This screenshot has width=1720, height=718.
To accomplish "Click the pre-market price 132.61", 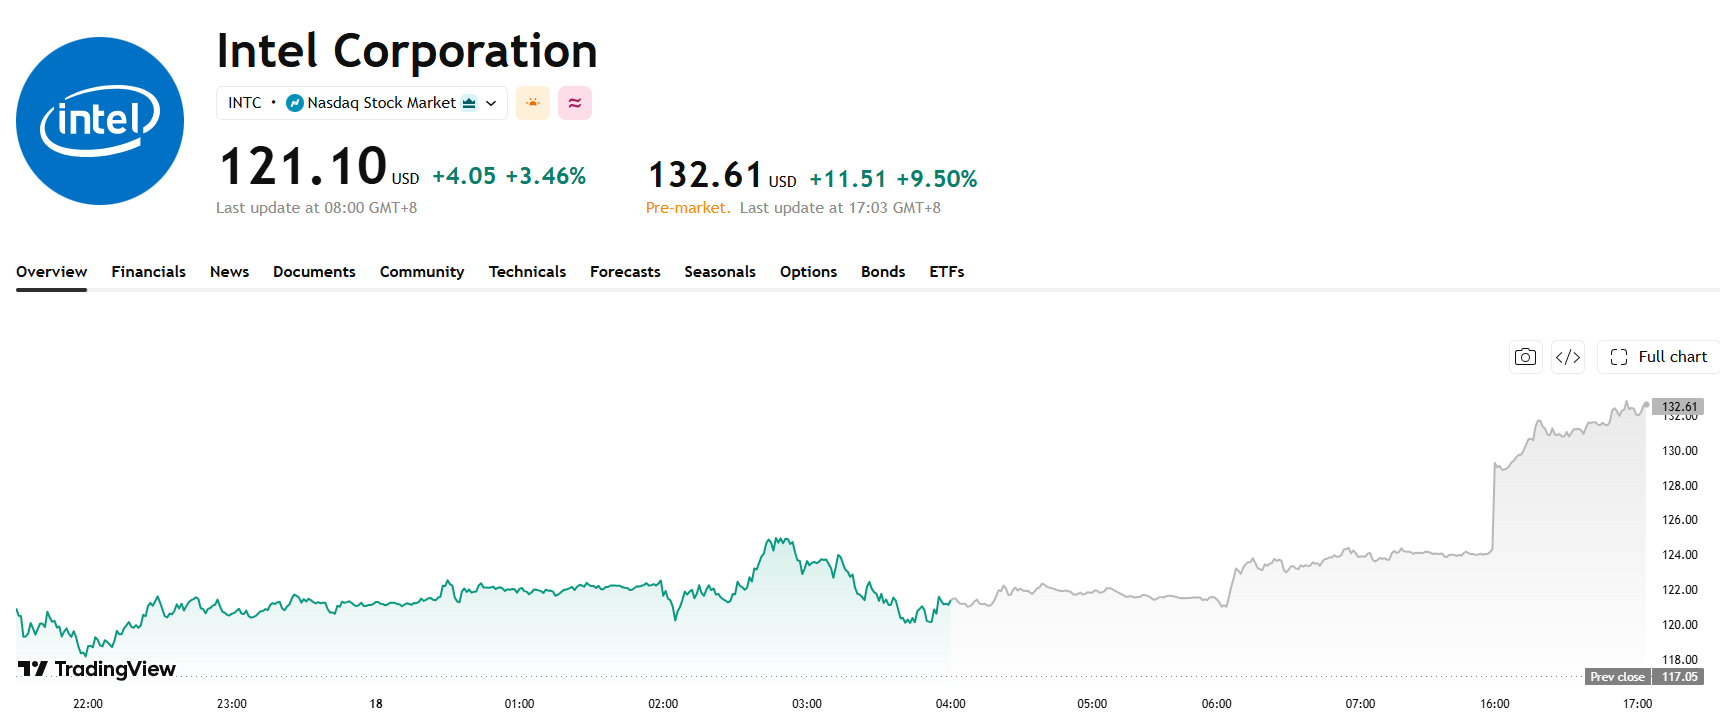I will pyautogui.click(x=706, y=175).
